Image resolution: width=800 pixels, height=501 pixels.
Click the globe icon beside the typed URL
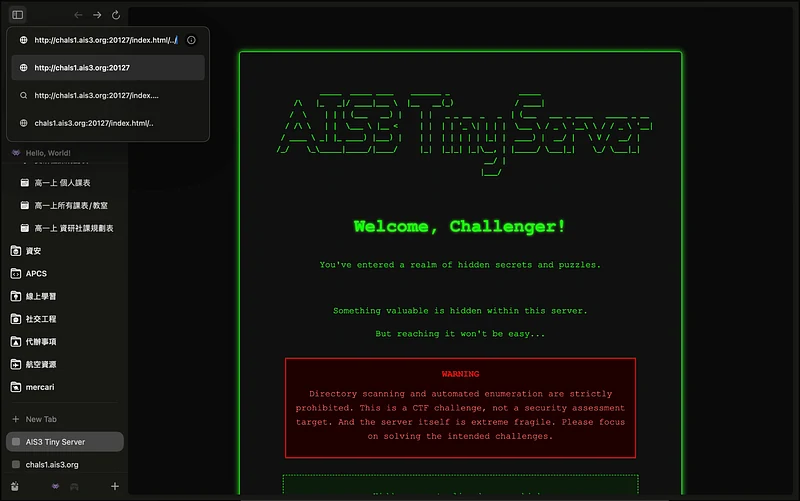(23, 40)
